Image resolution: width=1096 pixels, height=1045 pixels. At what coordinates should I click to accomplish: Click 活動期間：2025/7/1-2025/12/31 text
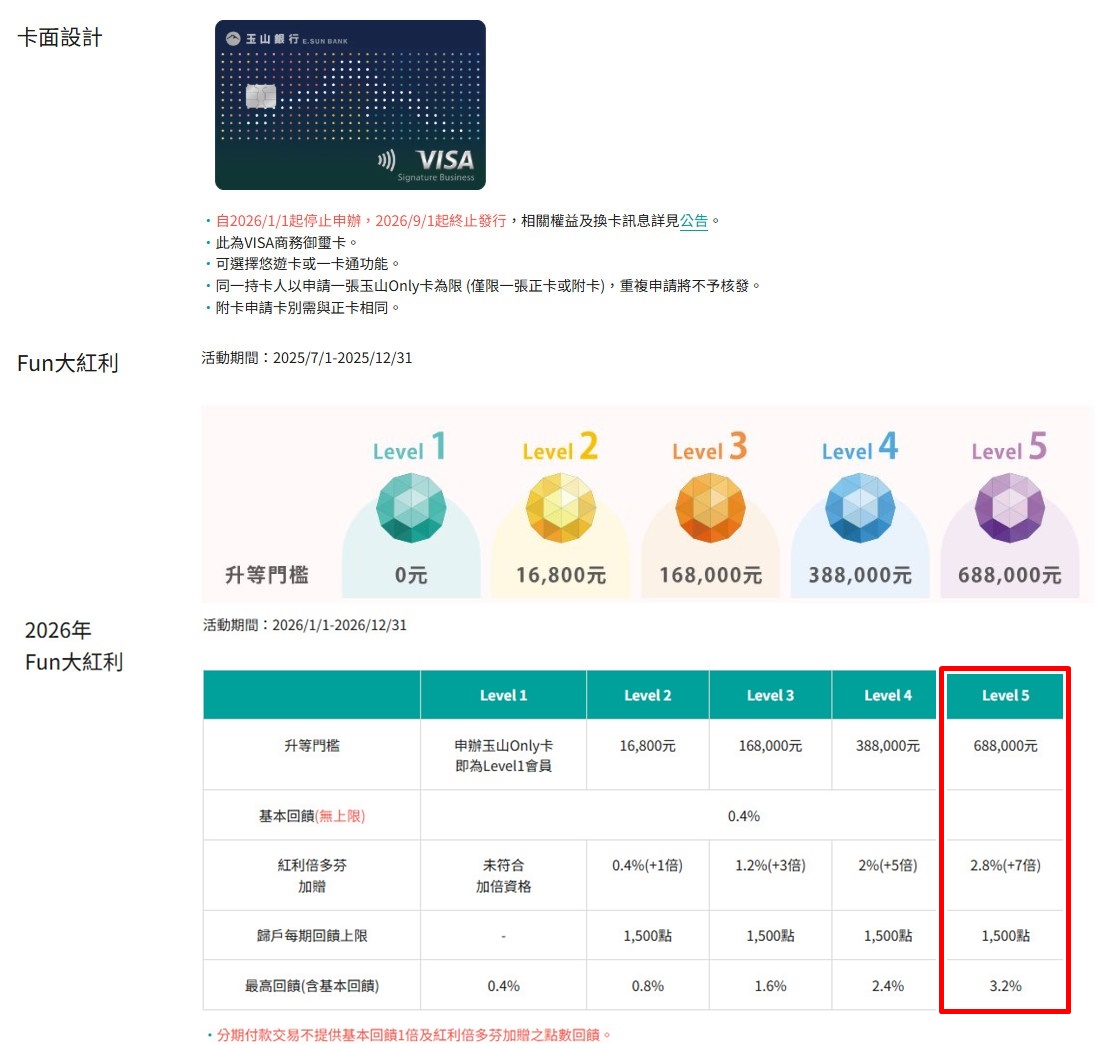pyautogui.click(x=307, y=358)
